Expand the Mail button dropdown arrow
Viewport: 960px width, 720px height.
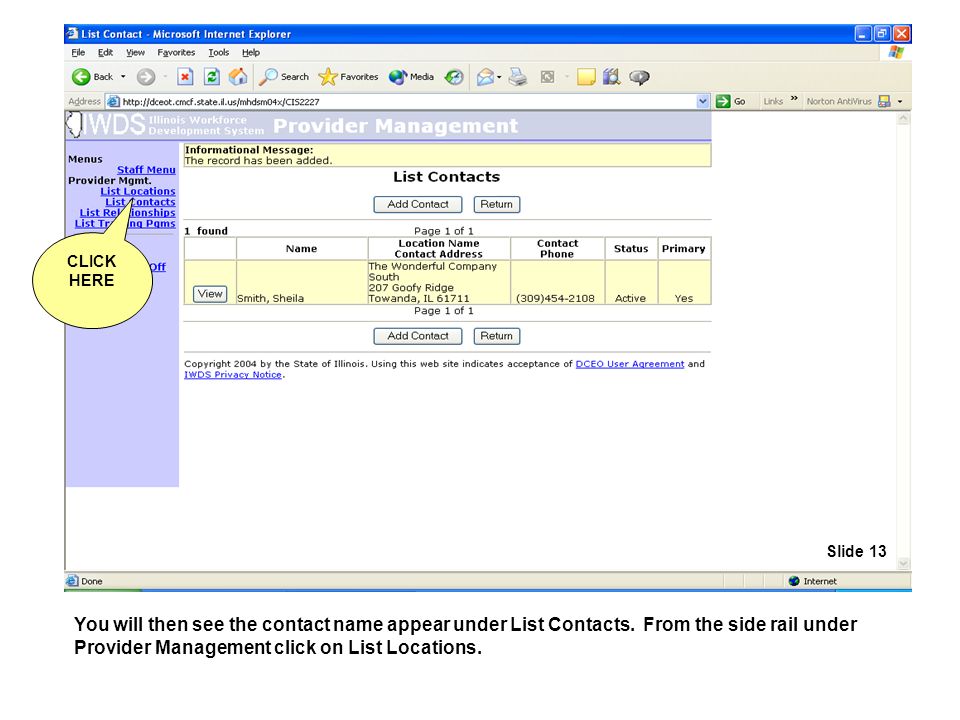point(500,77)
